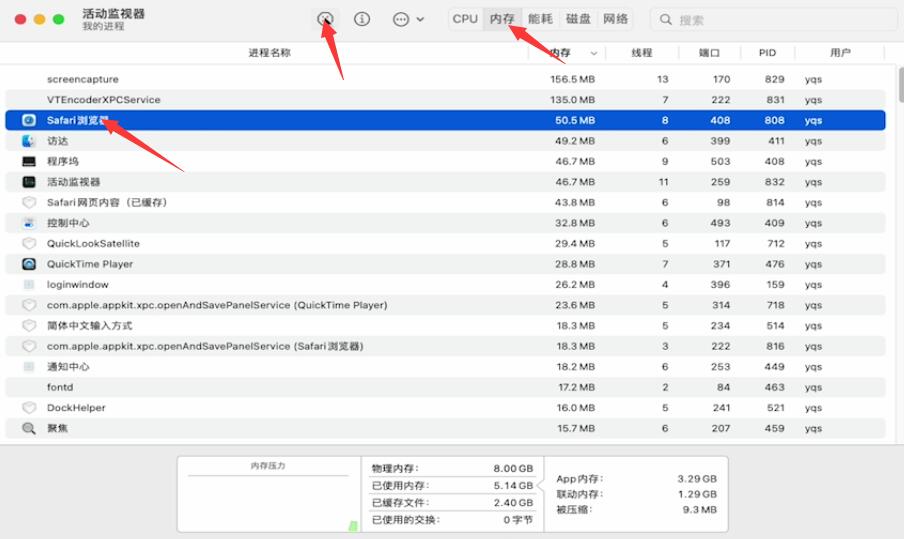Select the loginwindow process name
This screenshot has height=539, width=904.
click(78, 285)
